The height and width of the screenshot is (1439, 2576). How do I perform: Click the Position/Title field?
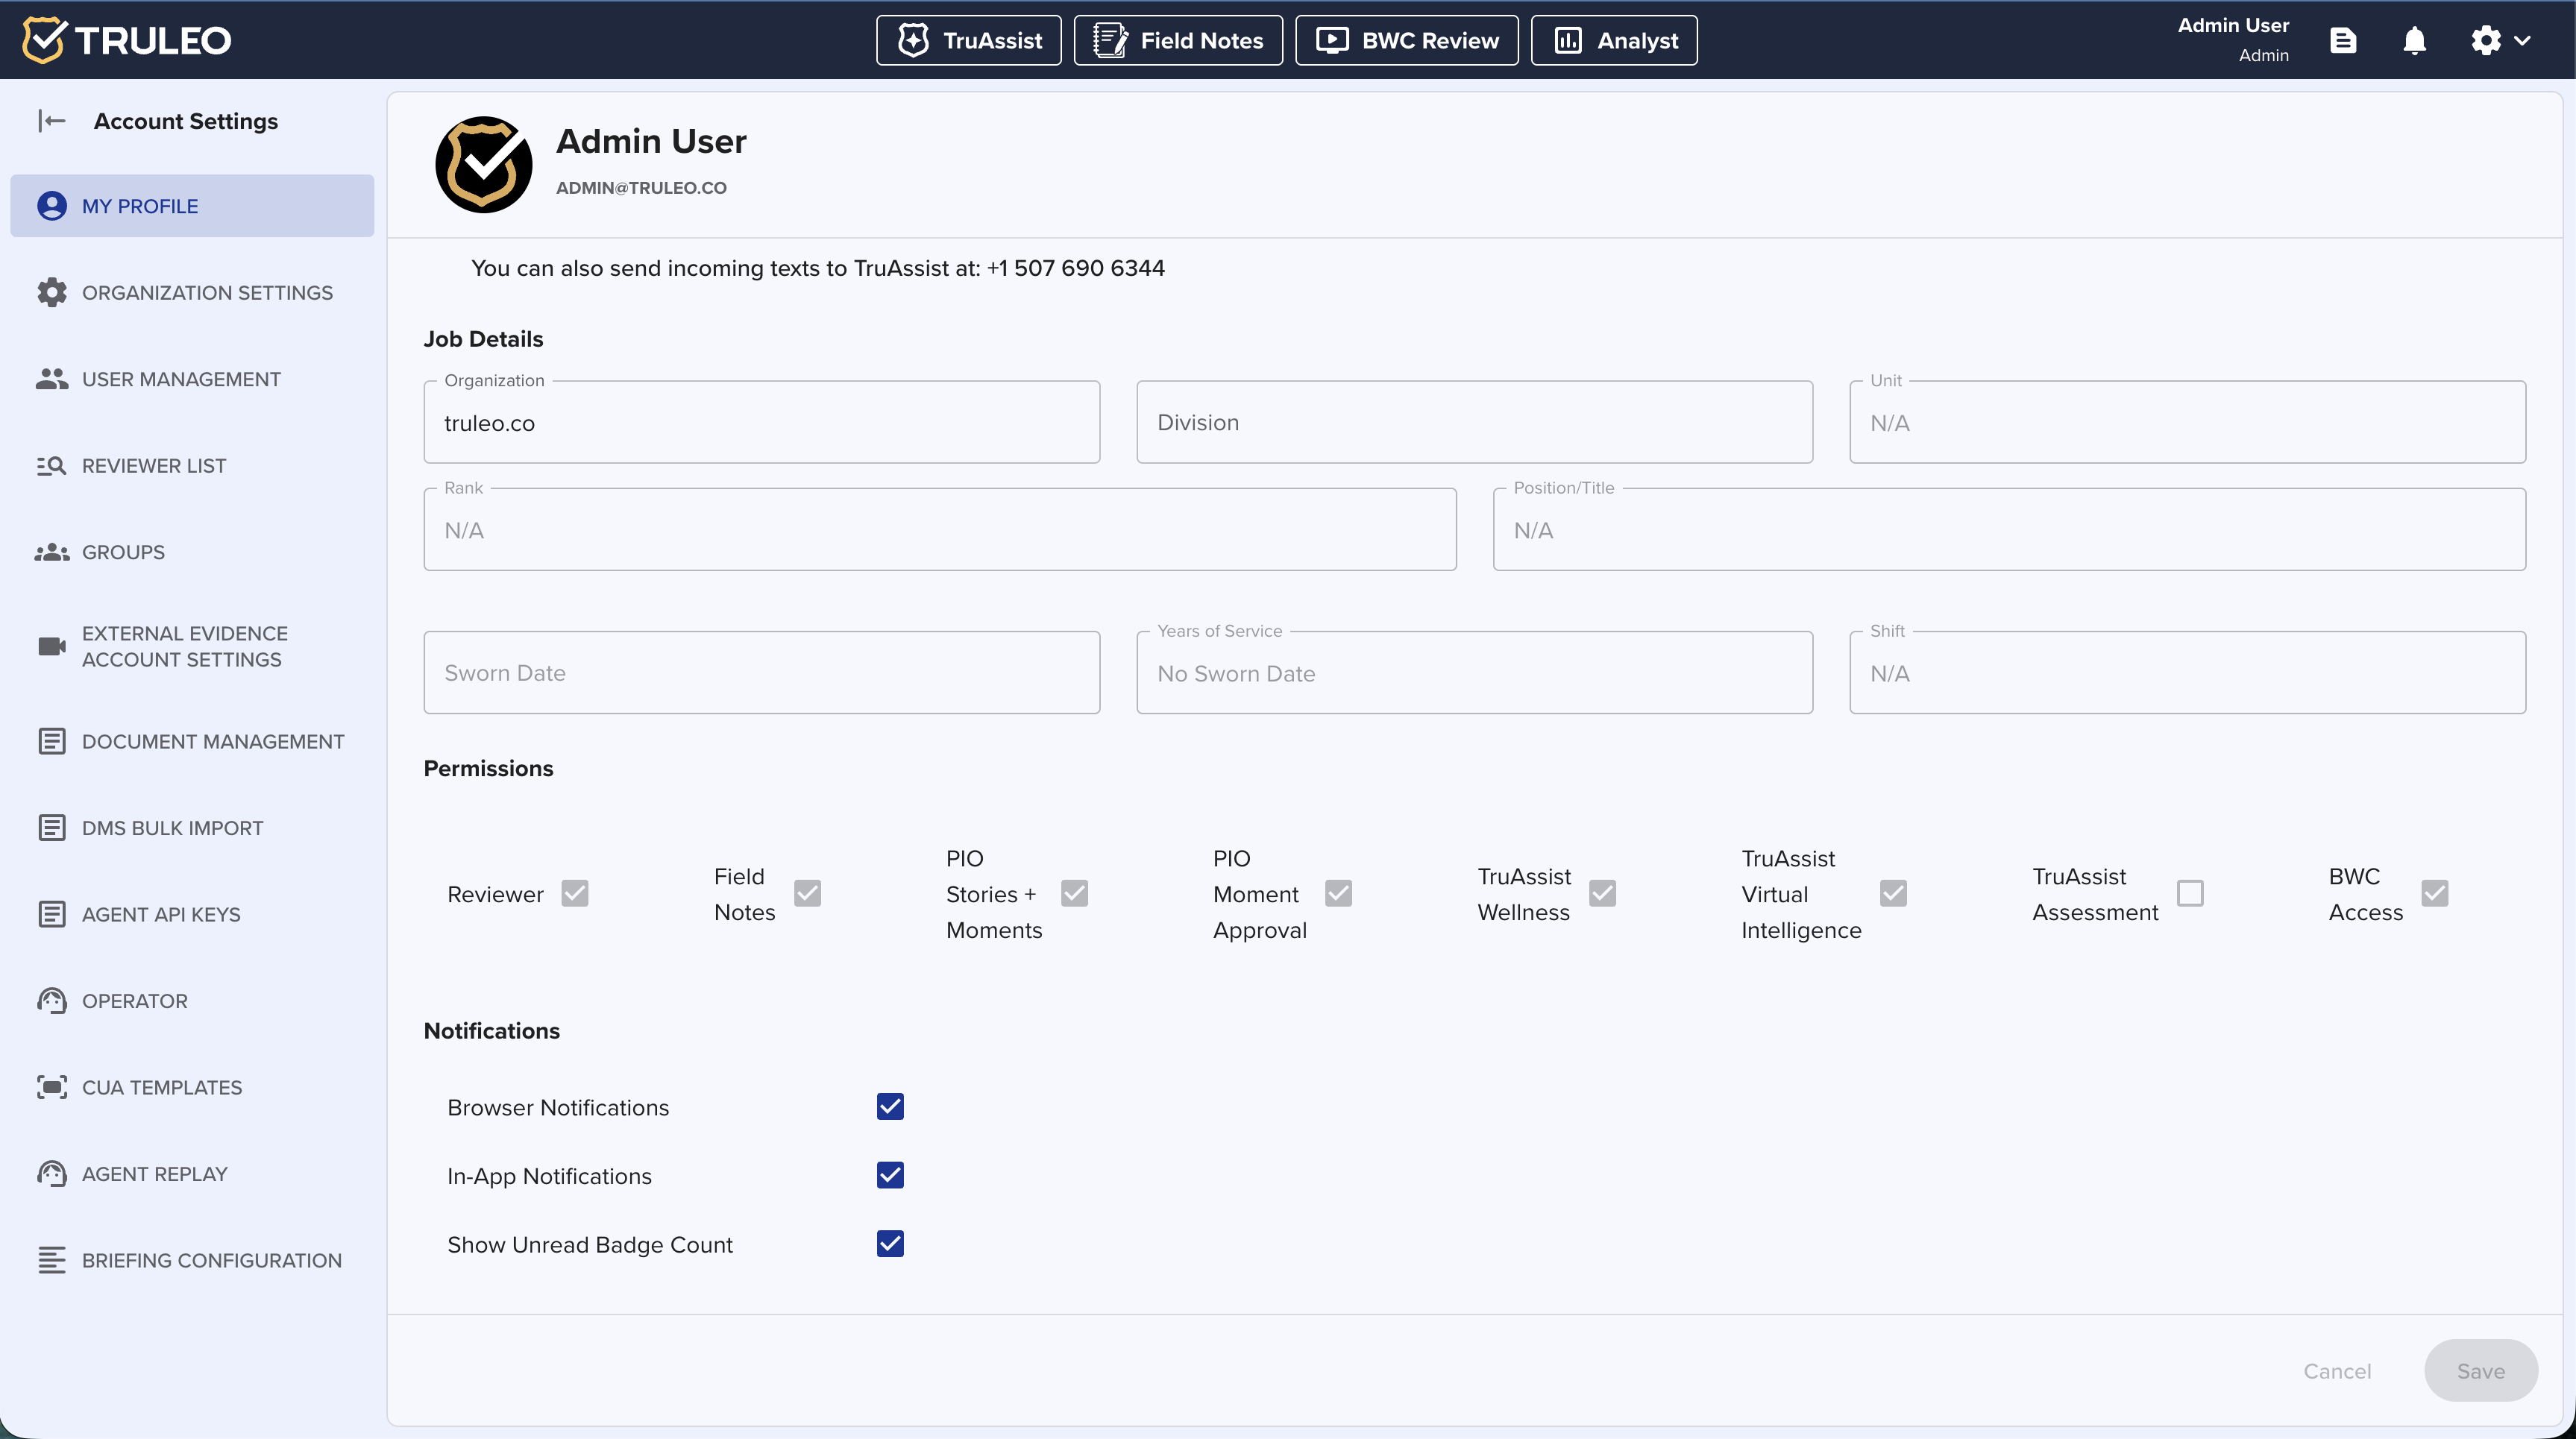pyautogui.click(x=2010, y=530)
